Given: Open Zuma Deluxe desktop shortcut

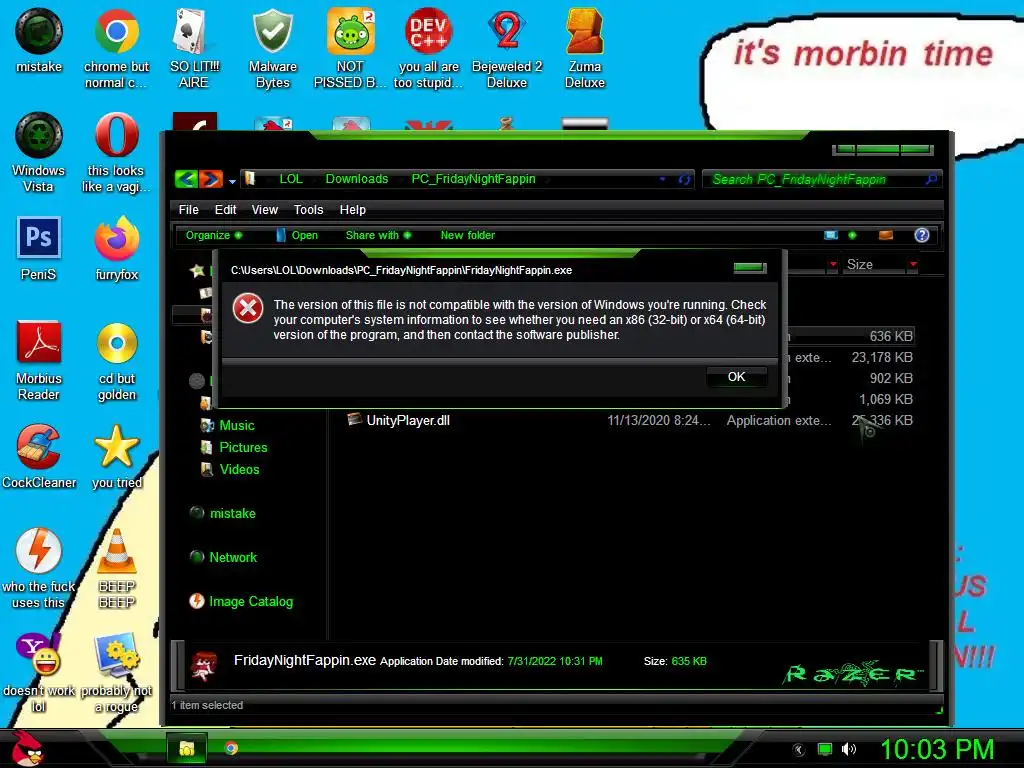Looking at the screenshot, I should point(584,47).
